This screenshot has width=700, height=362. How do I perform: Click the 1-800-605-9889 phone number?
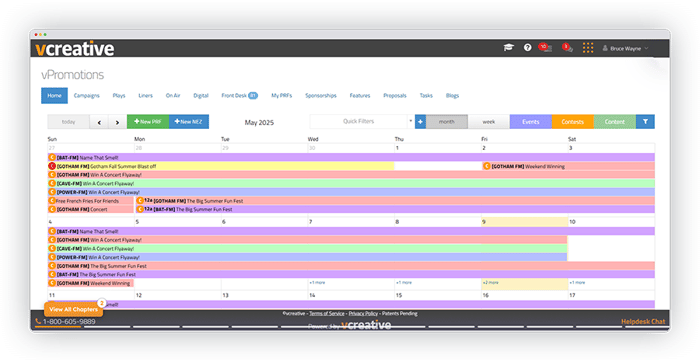(x=69, y=321)
